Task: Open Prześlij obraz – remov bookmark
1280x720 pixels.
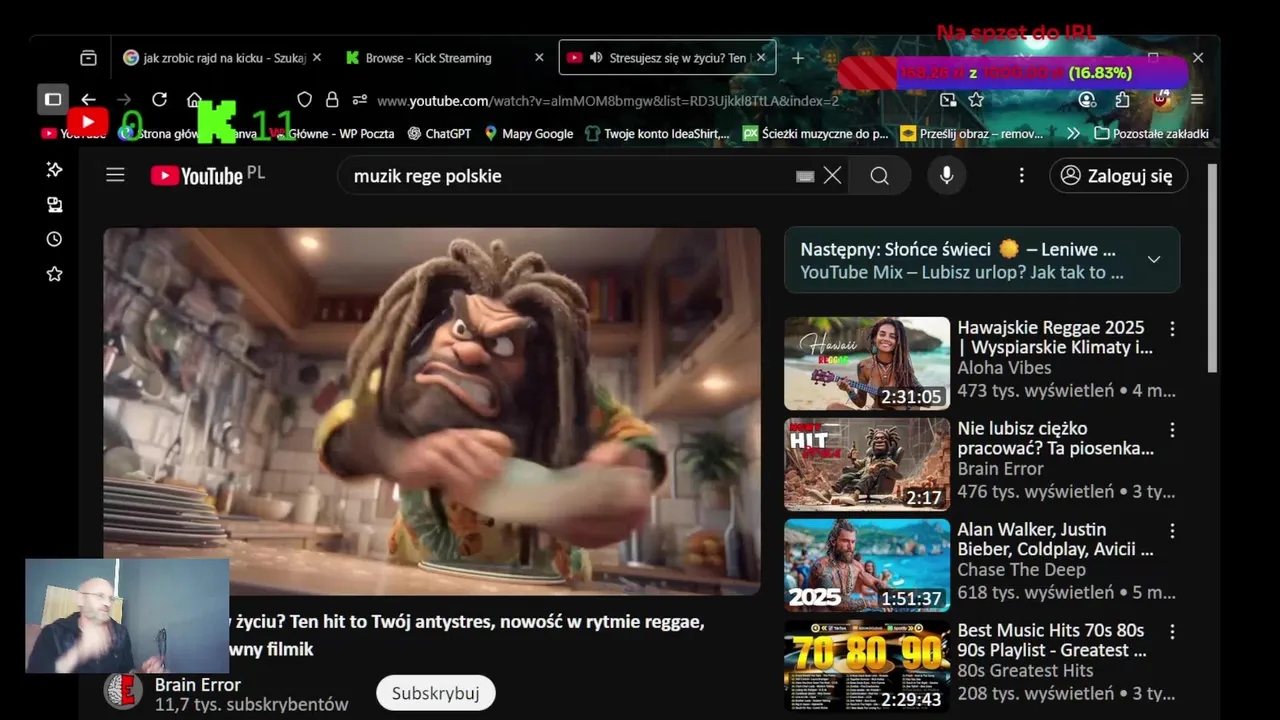Action: click(x=972, y=133)
